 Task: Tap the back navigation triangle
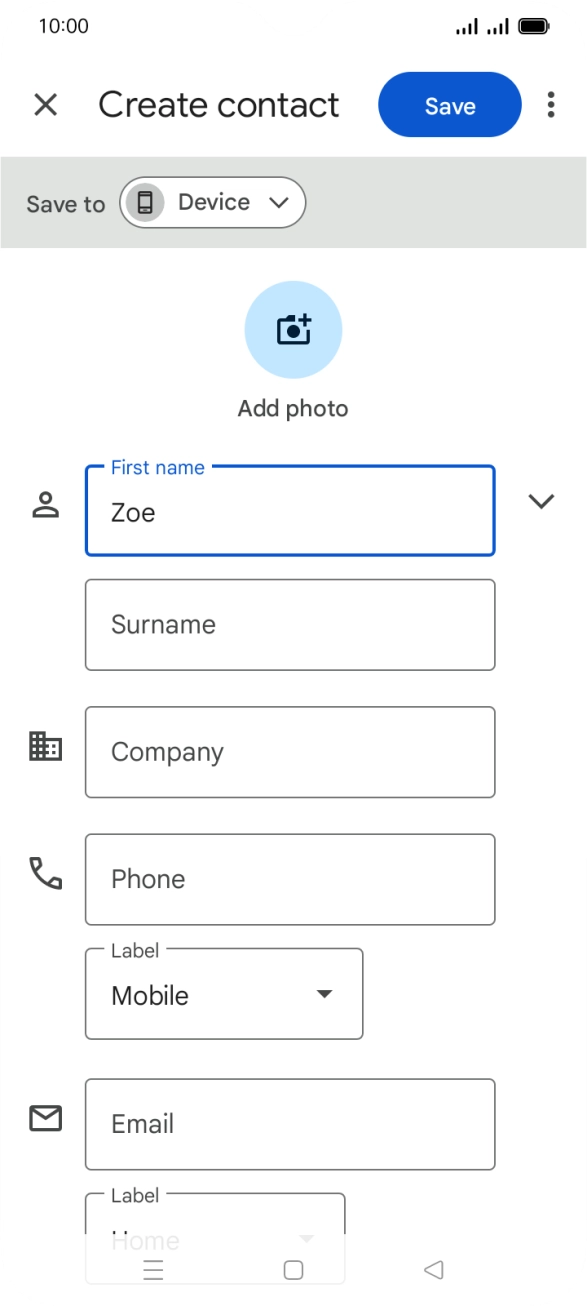[433, 1268]
